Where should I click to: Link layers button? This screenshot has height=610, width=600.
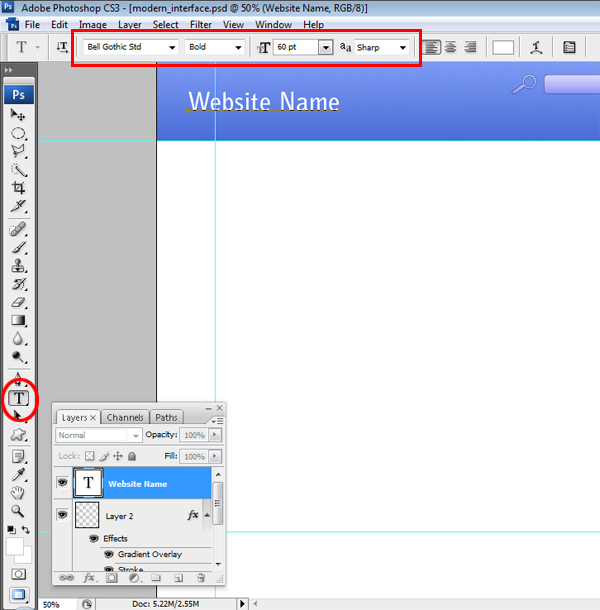tap(66, 578)
